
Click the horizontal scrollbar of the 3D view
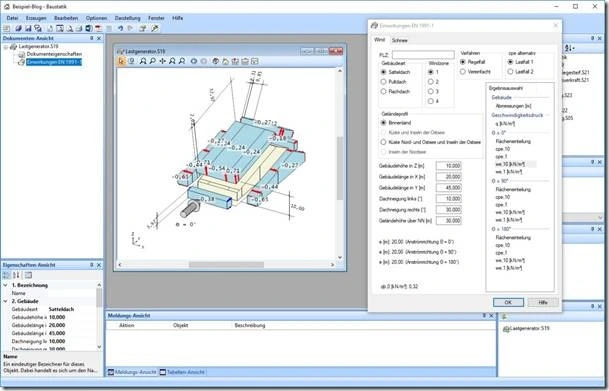tap(226, 264)
